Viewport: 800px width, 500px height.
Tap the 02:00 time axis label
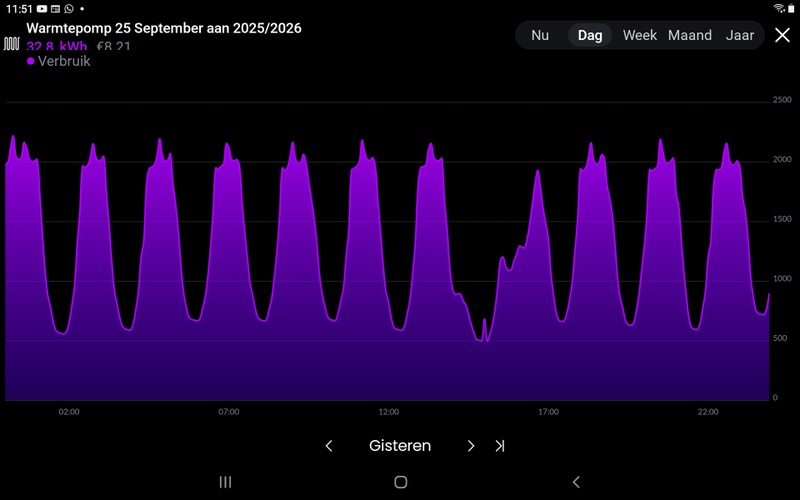(69, 412)
